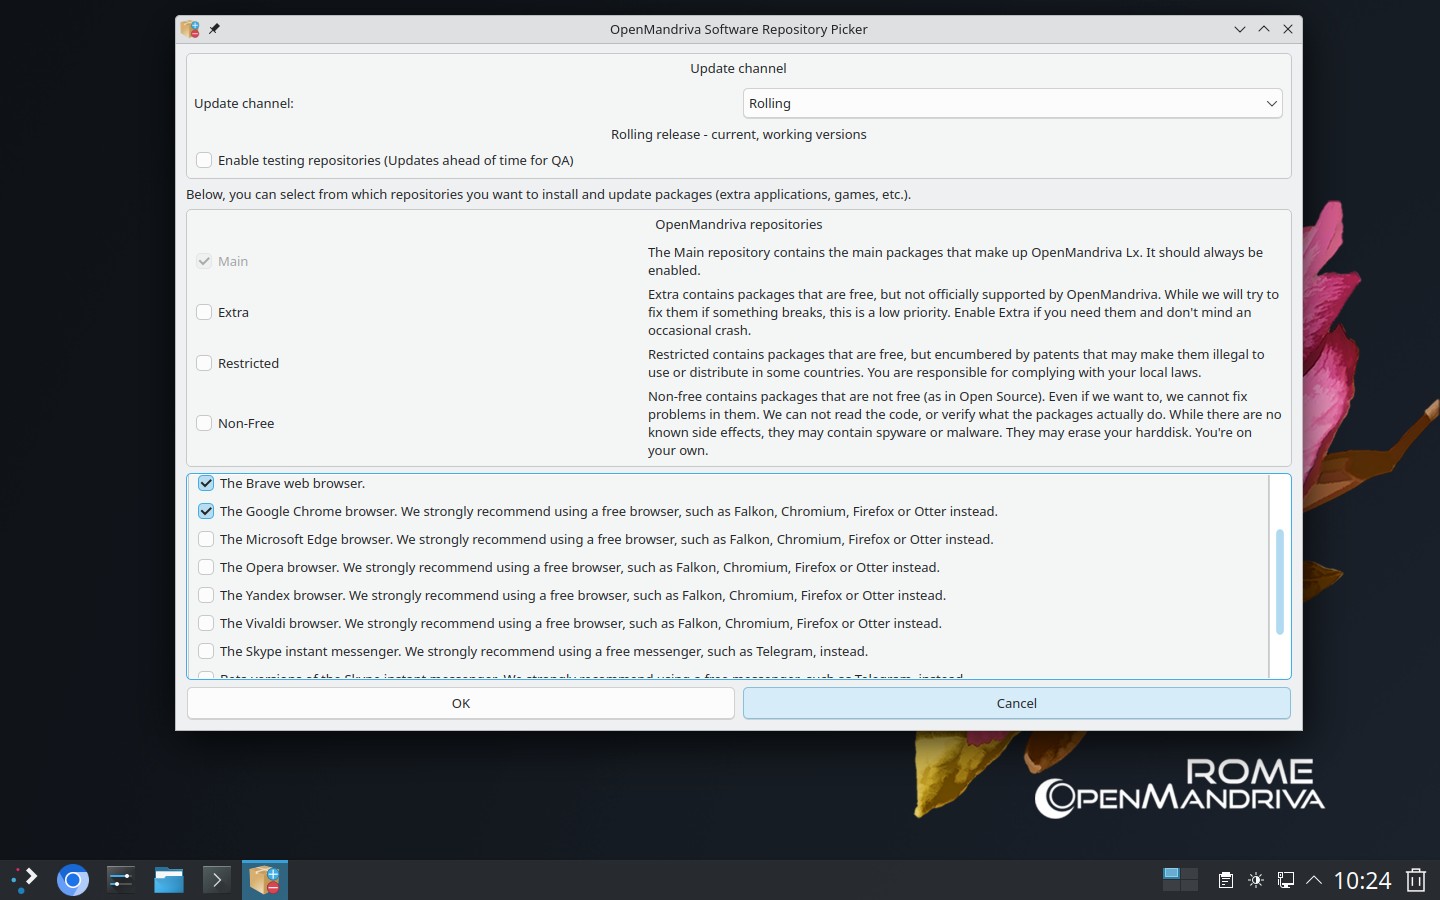Launch Chromium browser from taskbar
The height and width of the screenshot is (900, 1440).
(72, 880)
